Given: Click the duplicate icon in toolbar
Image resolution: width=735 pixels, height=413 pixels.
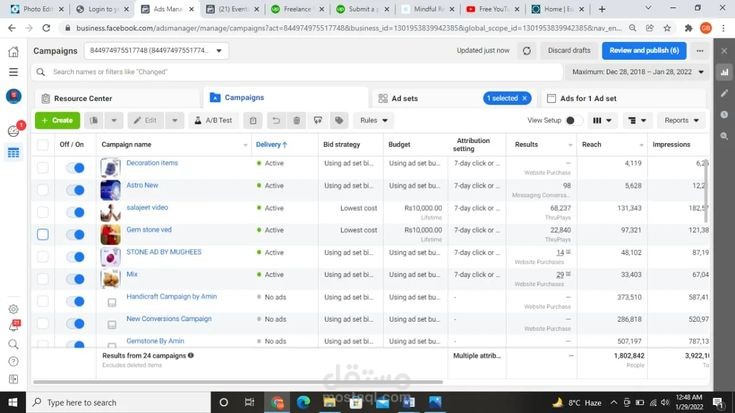Looking at the screenshot, I should coord(94,120).
